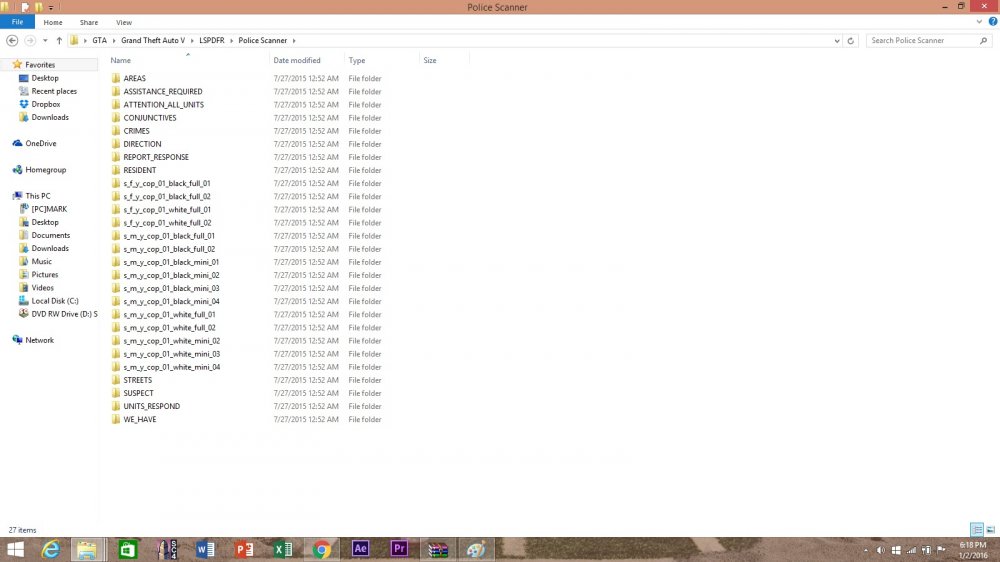This screenshot has height=562, width=1000.
Task: Open Pictures under This PC
Action: point(45,274)
